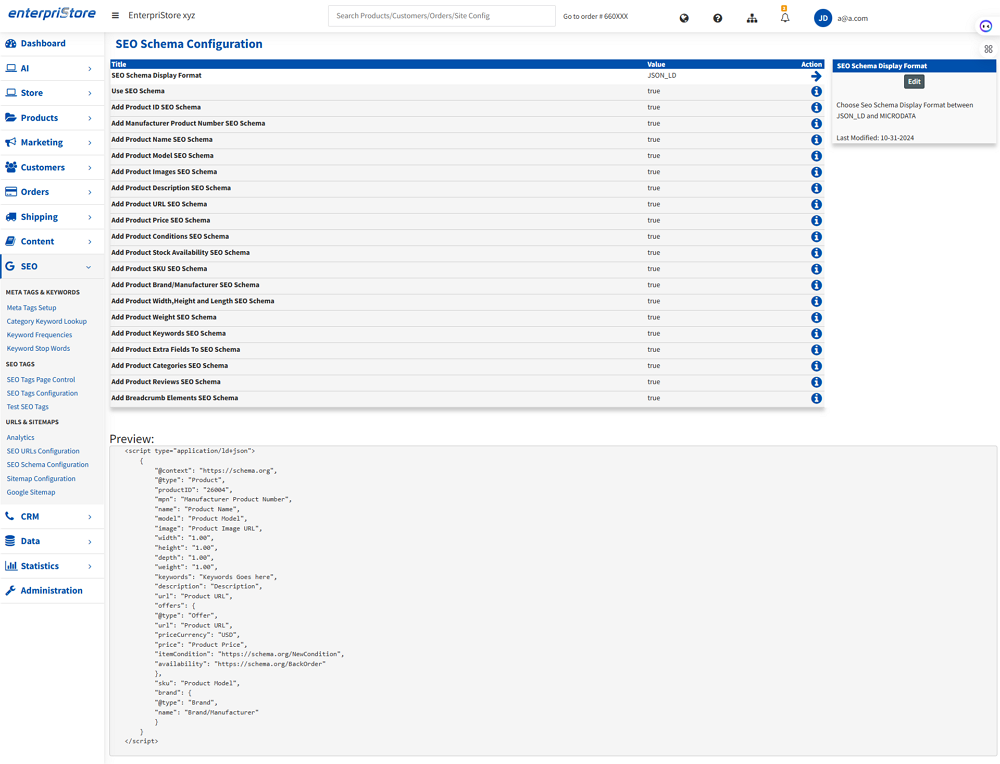1000x764 pixels.
Task: Click the hamburger menu icon beside EnterpriStore xyz
Action: pyautogui.click(x=115, y=16)
